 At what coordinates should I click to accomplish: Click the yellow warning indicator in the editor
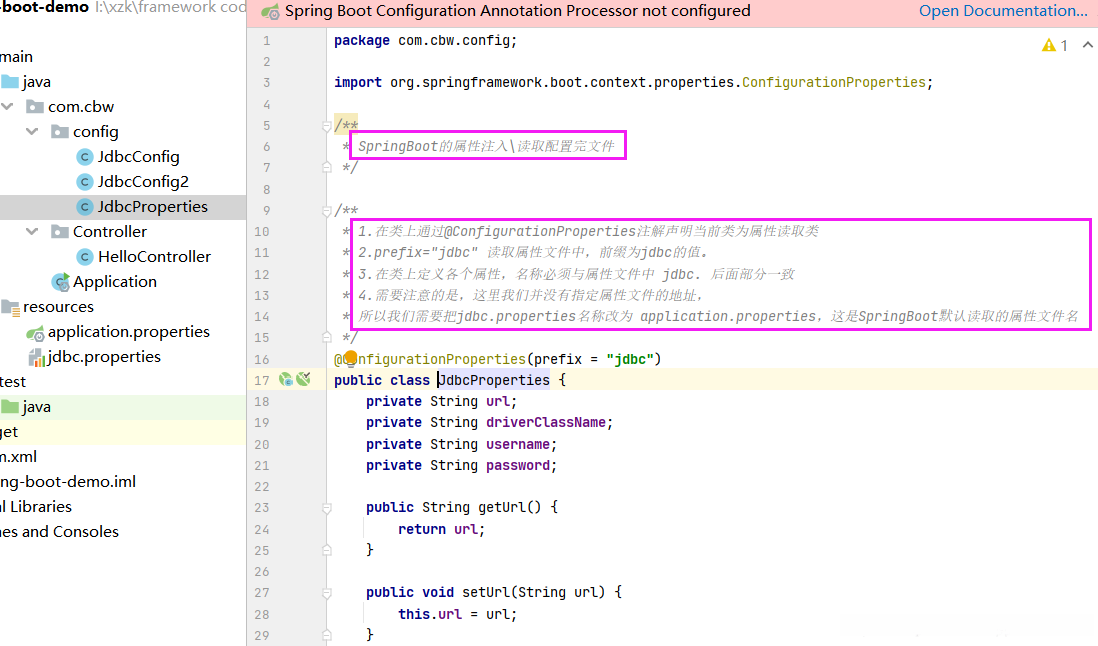[1049, 45]
